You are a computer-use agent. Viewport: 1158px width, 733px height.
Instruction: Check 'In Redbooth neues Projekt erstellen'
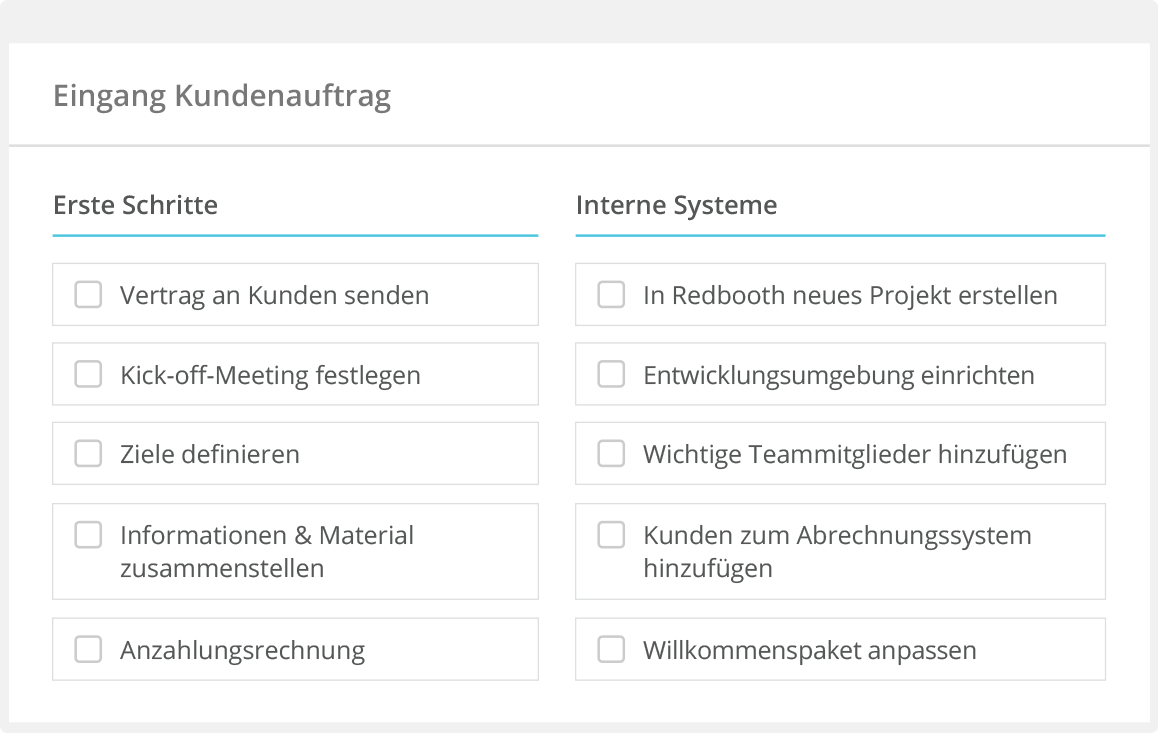[611, 294]
